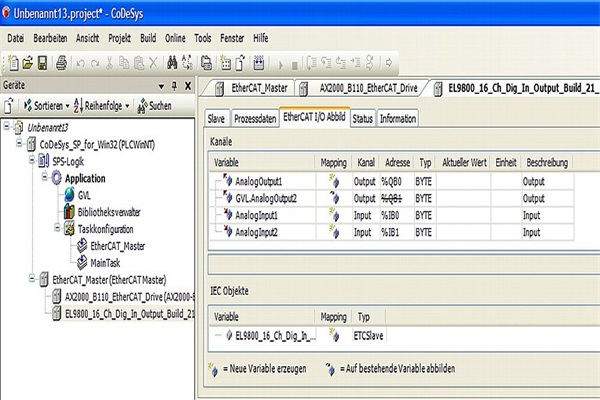Switch to the Prozessdaten tab
This screenshot has width=600, height=400.
[256, 118]
